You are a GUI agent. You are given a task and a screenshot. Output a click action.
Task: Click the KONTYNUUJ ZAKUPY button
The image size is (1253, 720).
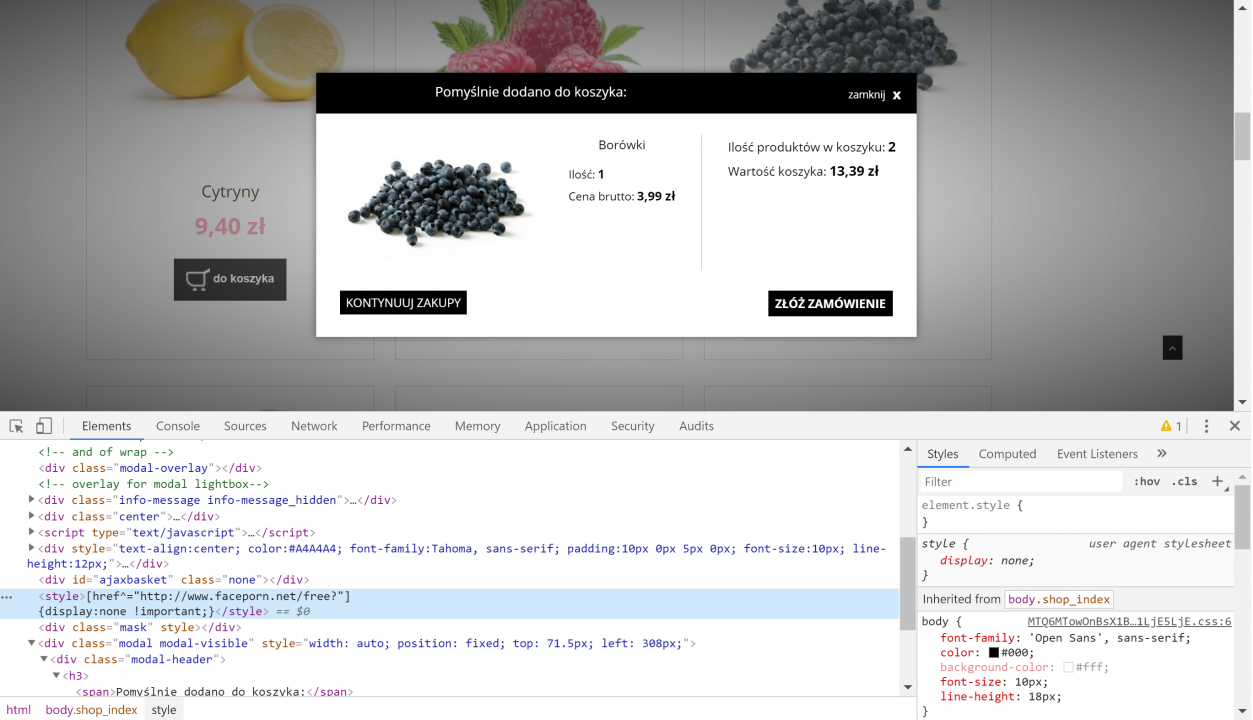pyautogui.click(x=403, y=303)
